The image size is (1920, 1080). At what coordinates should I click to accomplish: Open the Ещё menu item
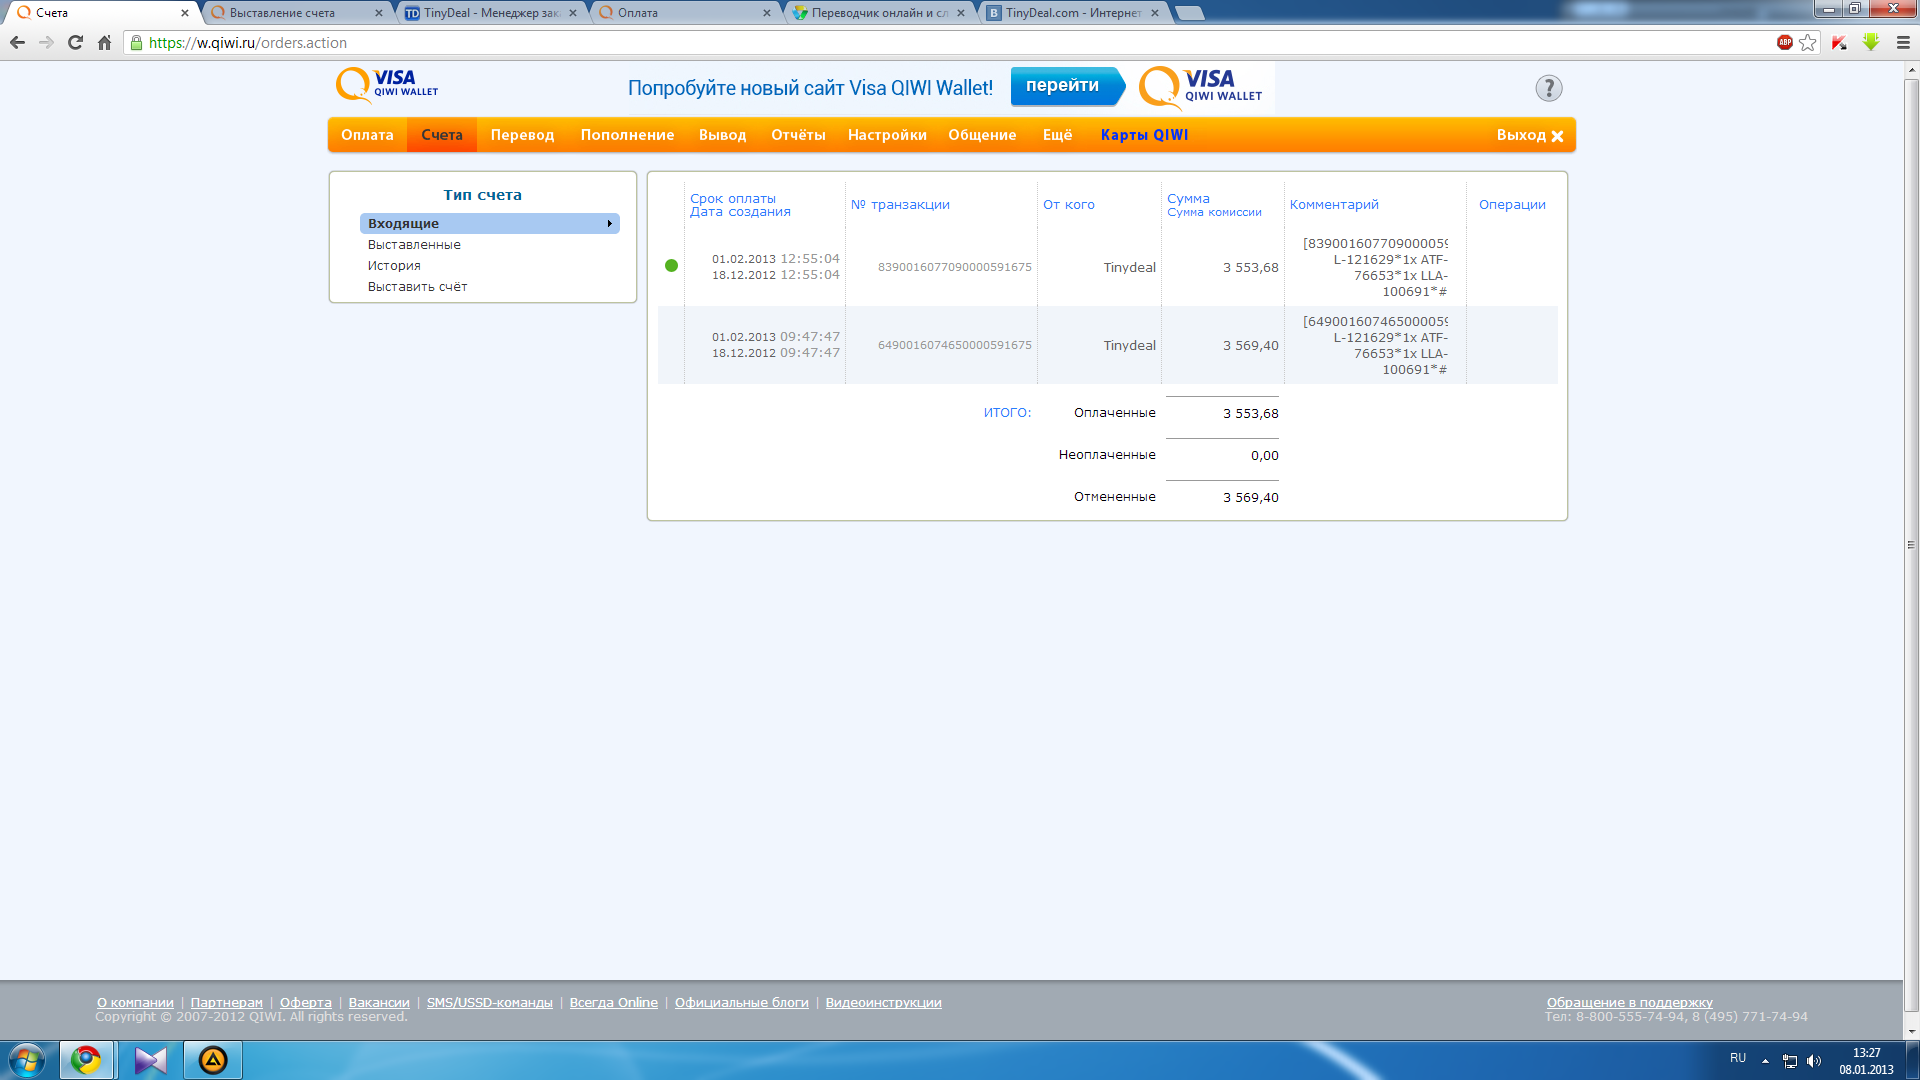point(1057,135)
